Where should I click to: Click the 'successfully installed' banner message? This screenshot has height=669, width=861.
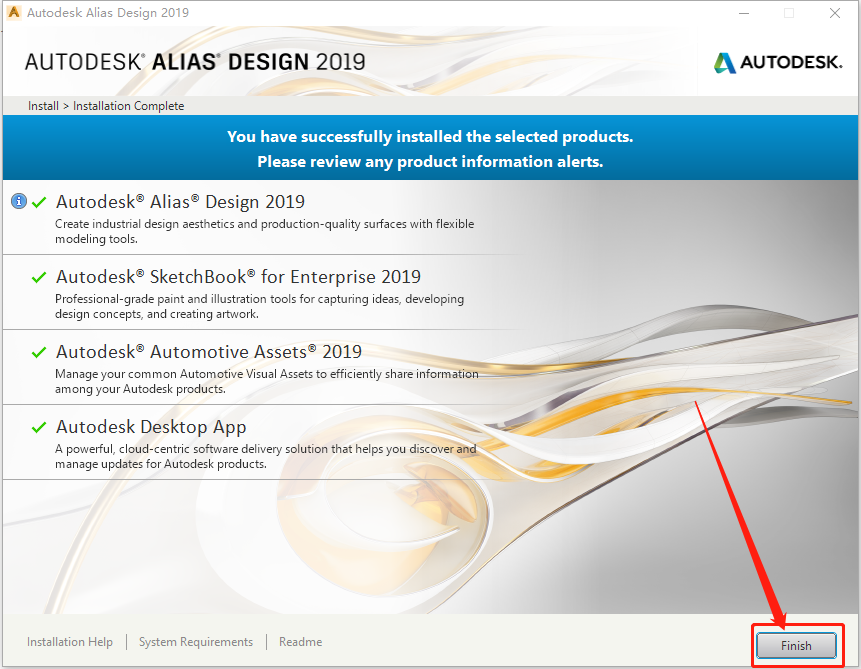(430, 136)
